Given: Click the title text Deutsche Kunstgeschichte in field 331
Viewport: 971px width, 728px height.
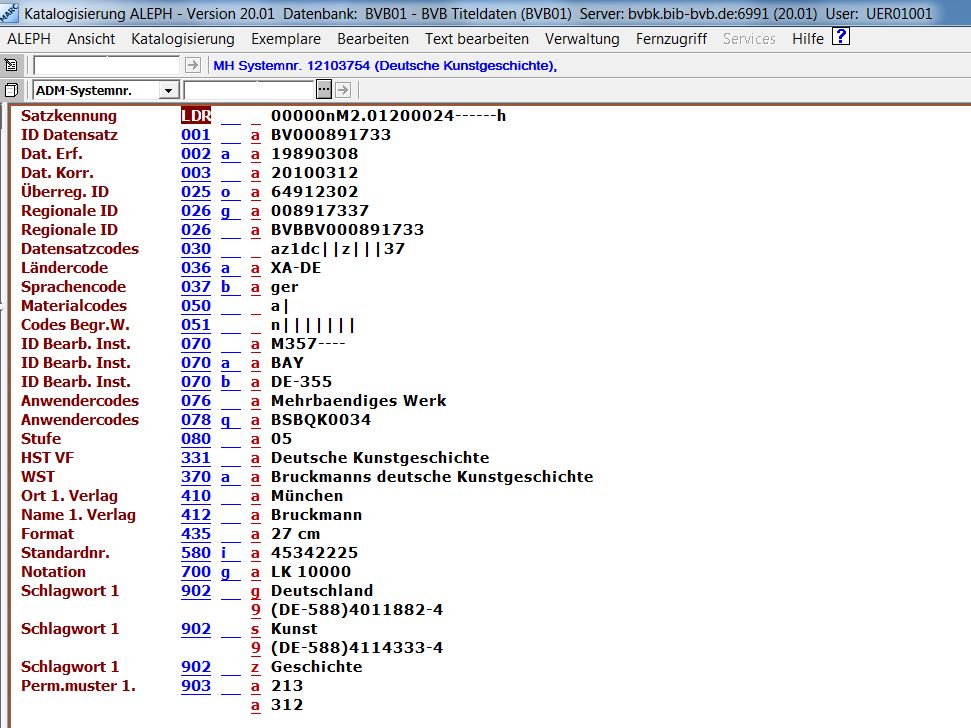Looking at the screenshot, I should click(380, 458).
